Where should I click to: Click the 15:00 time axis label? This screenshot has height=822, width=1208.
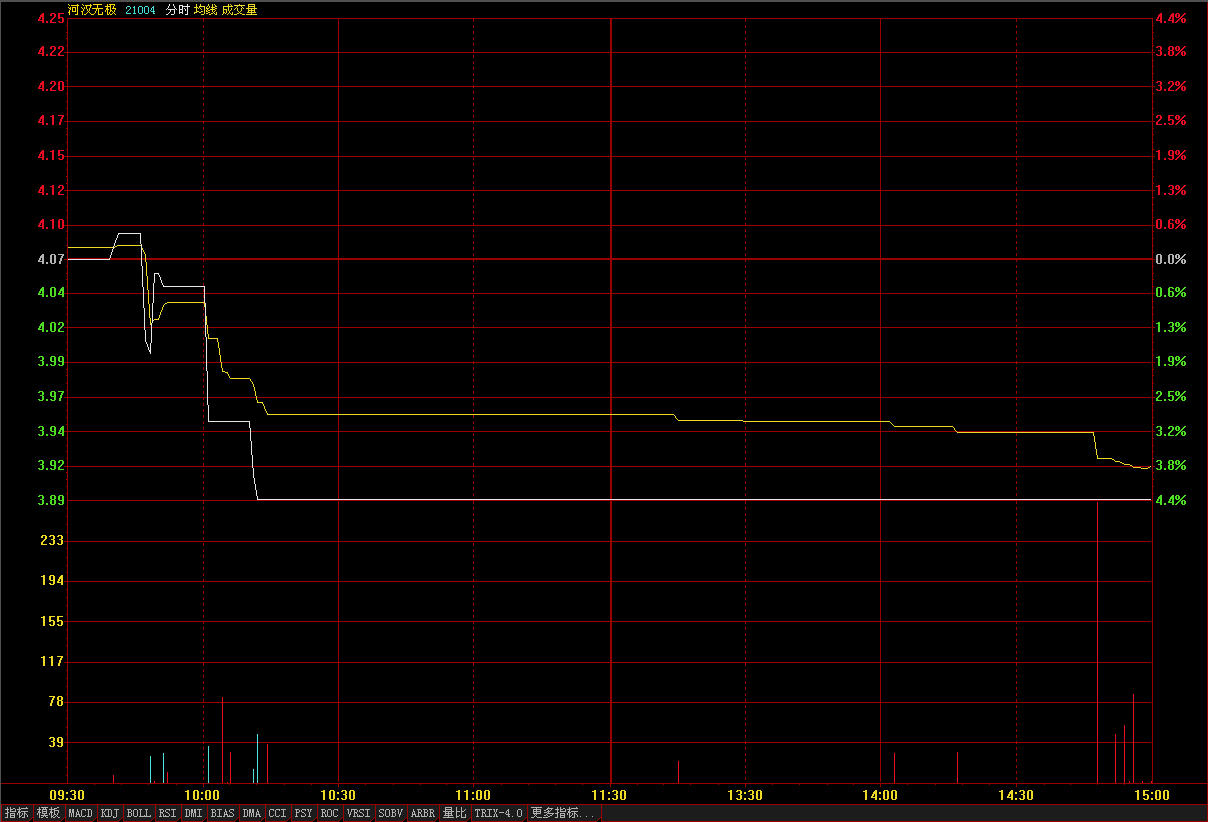click(1151, 795)
